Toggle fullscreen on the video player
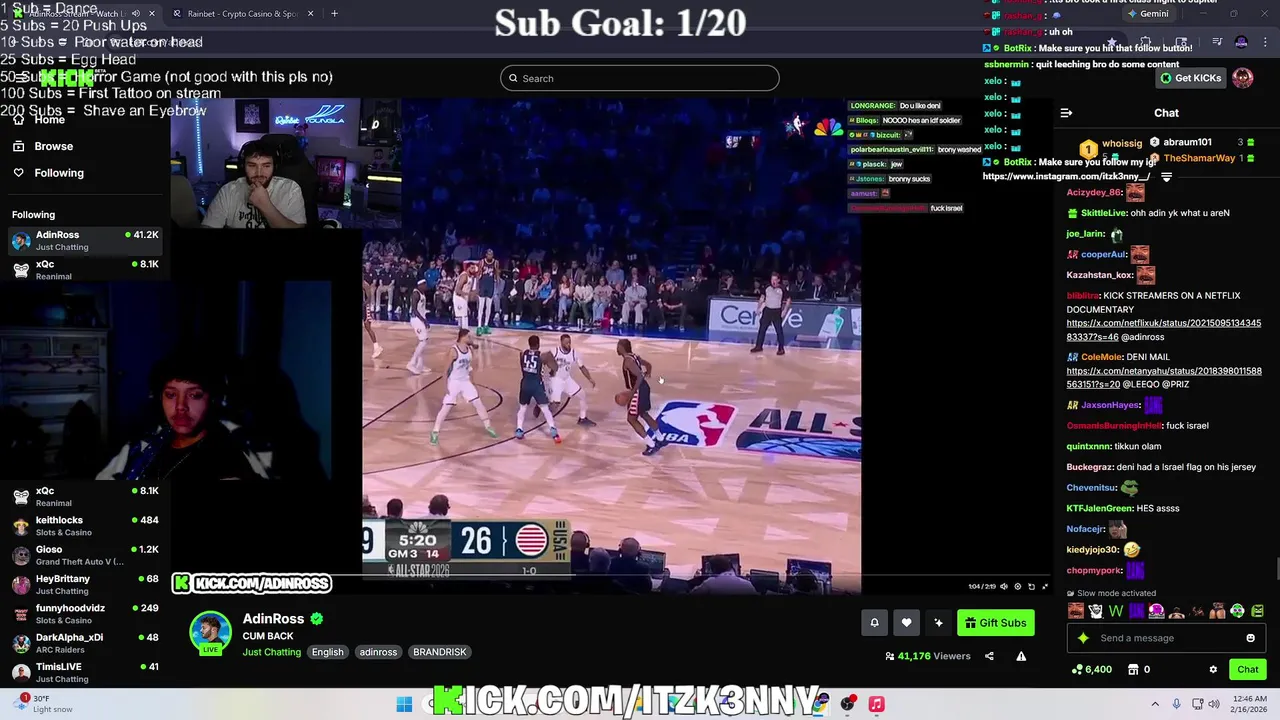Screen dimensions: 1280x720 1045,587
